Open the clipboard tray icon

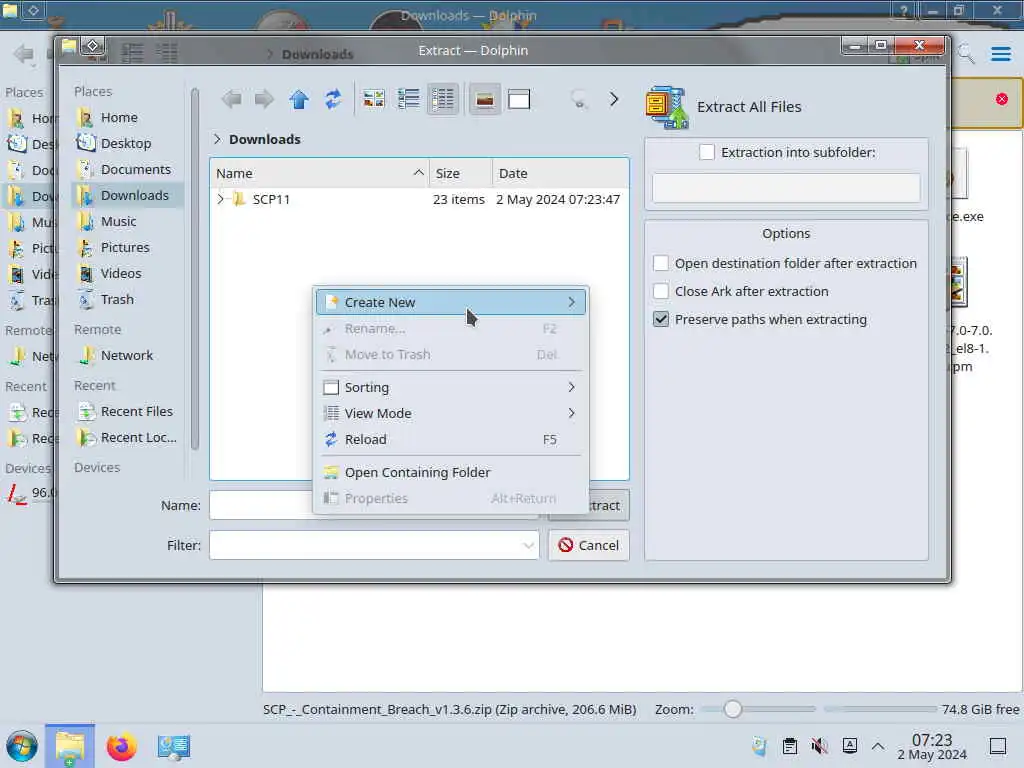790,746
